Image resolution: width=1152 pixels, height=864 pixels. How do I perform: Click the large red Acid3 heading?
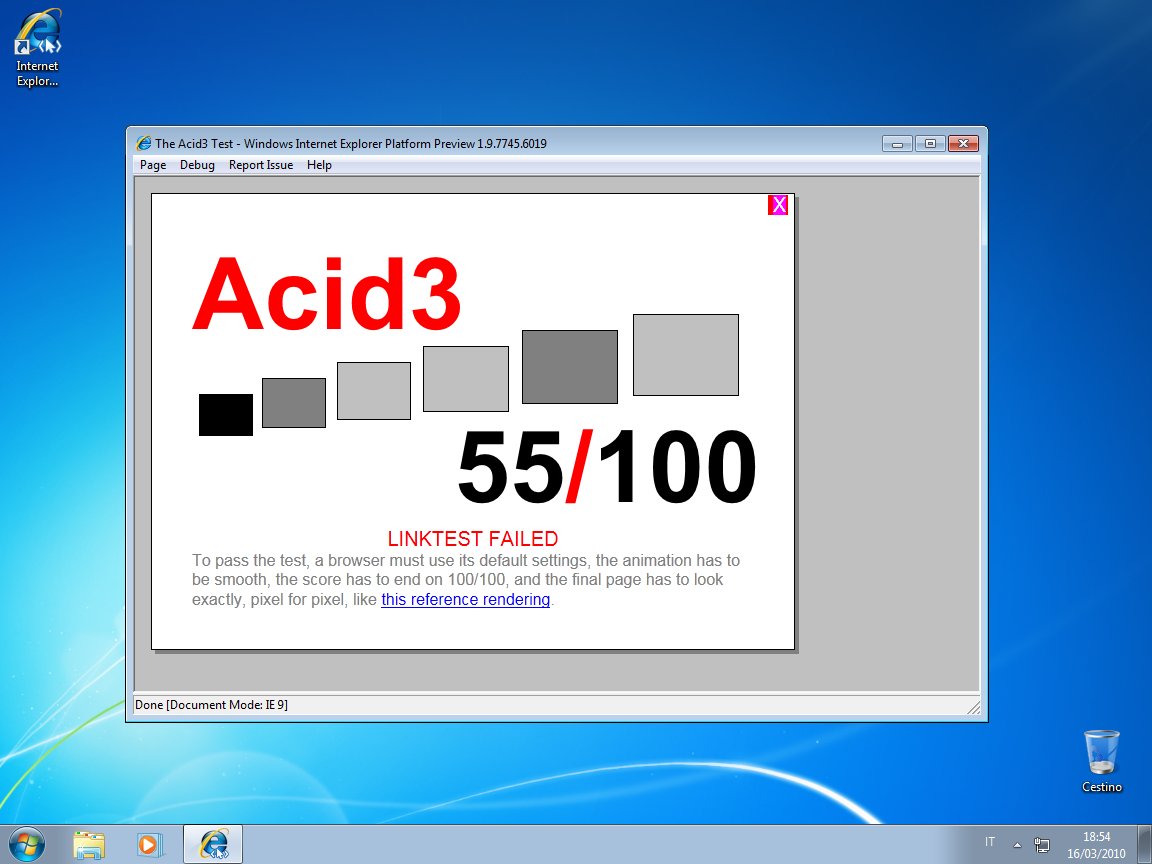tap(327, 294)
